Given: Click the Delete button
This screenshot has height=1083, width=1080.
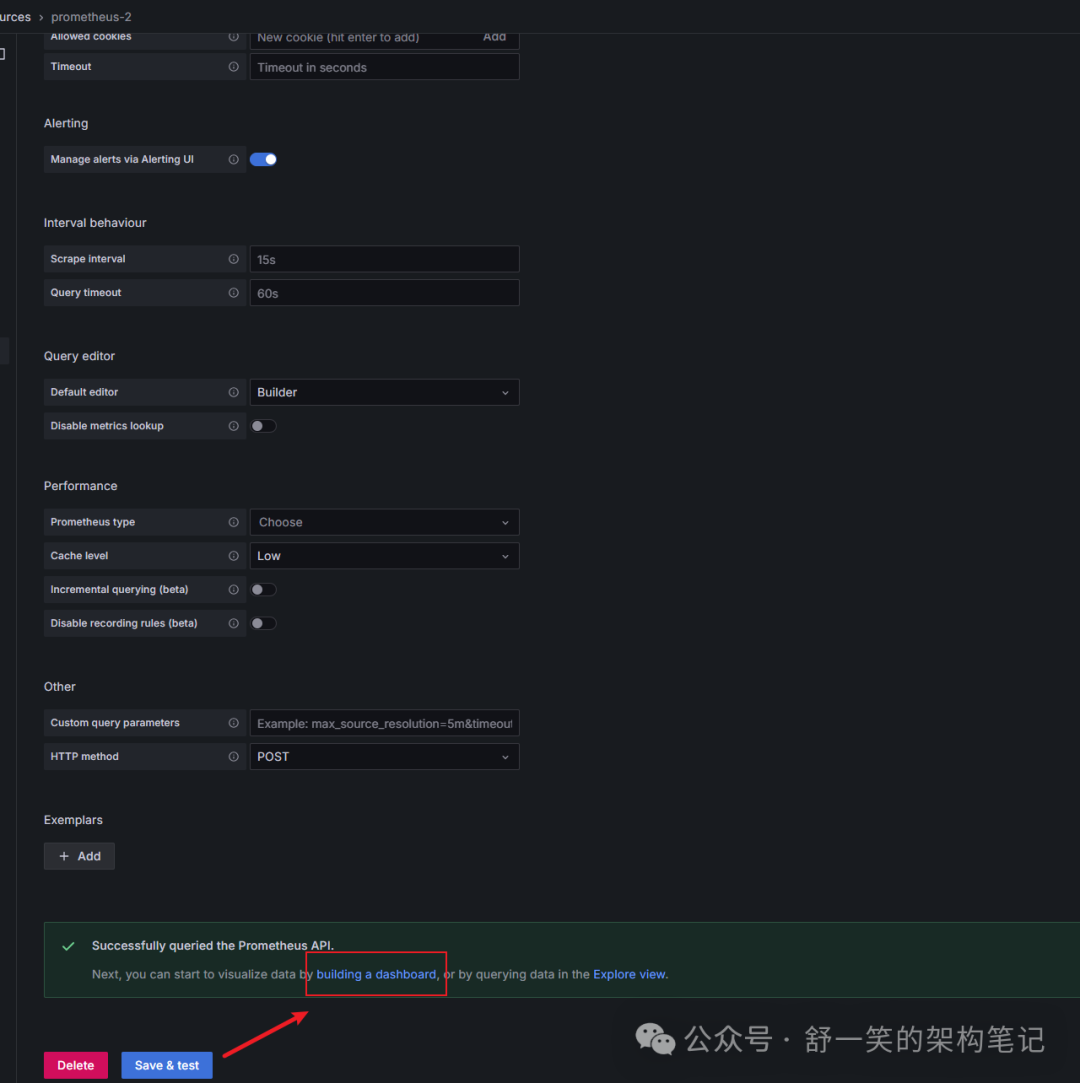Looking at the screenshot, I should [x=76, y=1065].
